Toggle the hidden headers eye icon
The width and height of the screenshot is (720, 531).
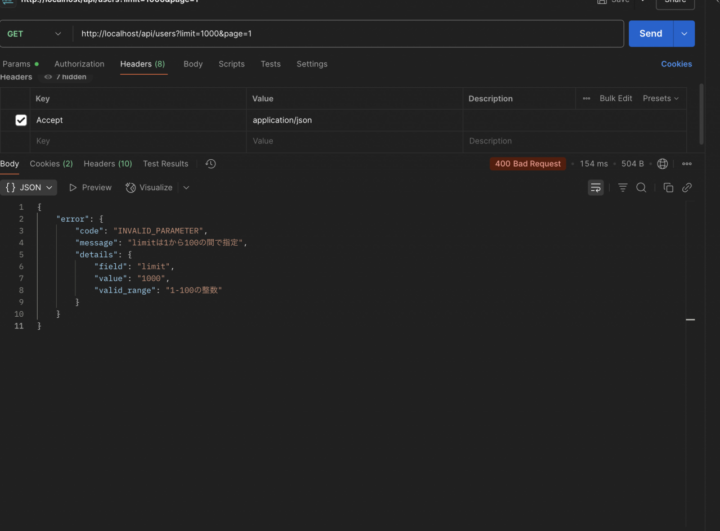[x=48, y=77]
